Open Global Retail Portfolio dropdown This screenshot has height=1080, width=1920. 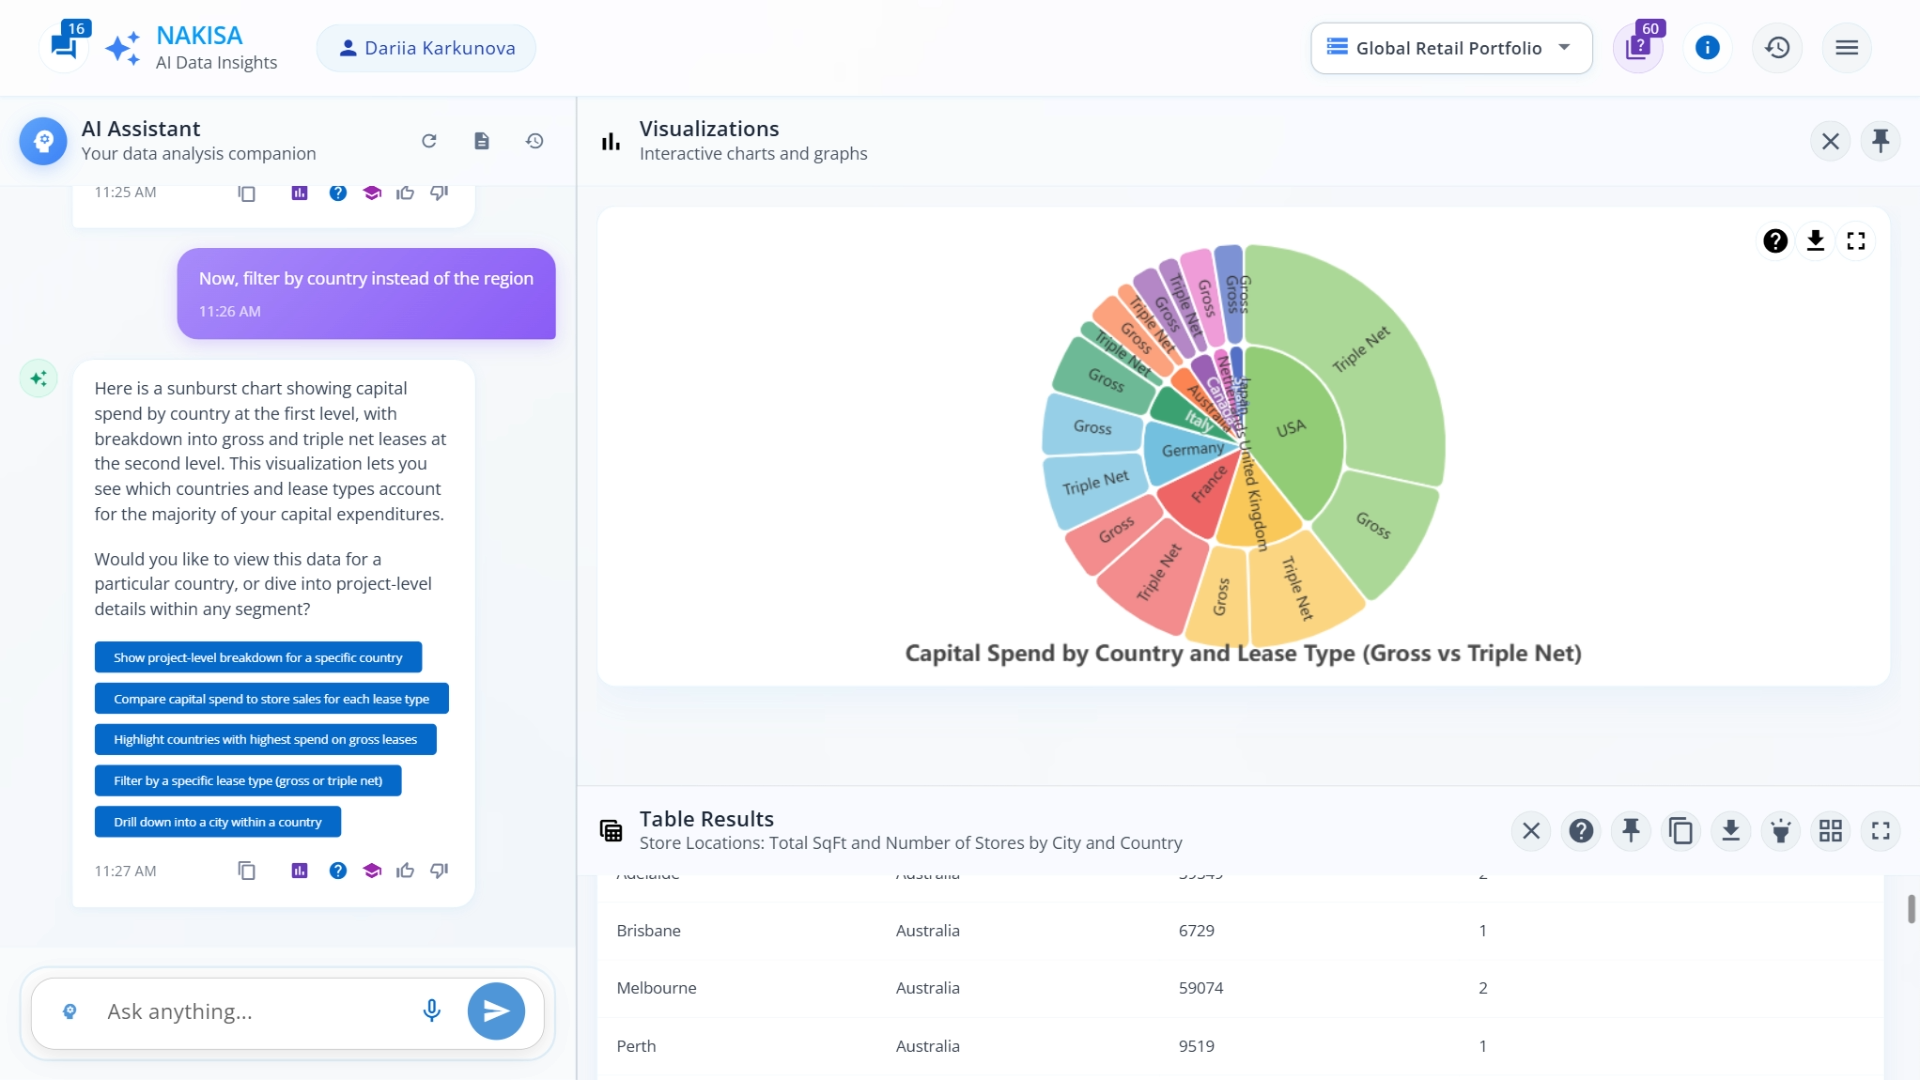1451,48
